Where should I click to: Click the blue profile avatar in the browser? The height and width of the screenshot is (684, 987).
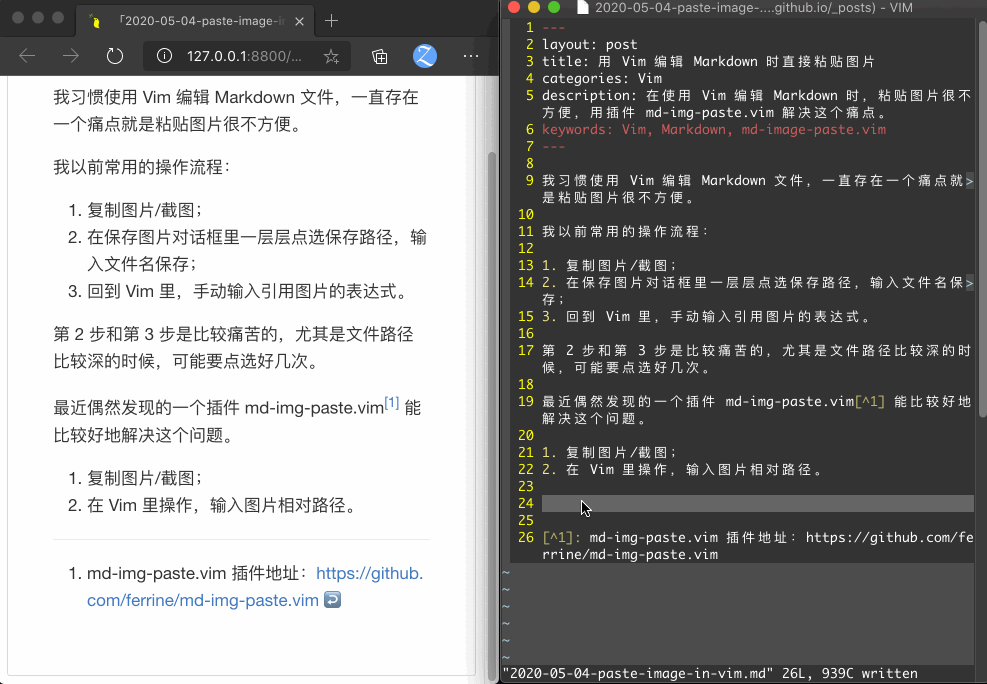click(425, 56)
